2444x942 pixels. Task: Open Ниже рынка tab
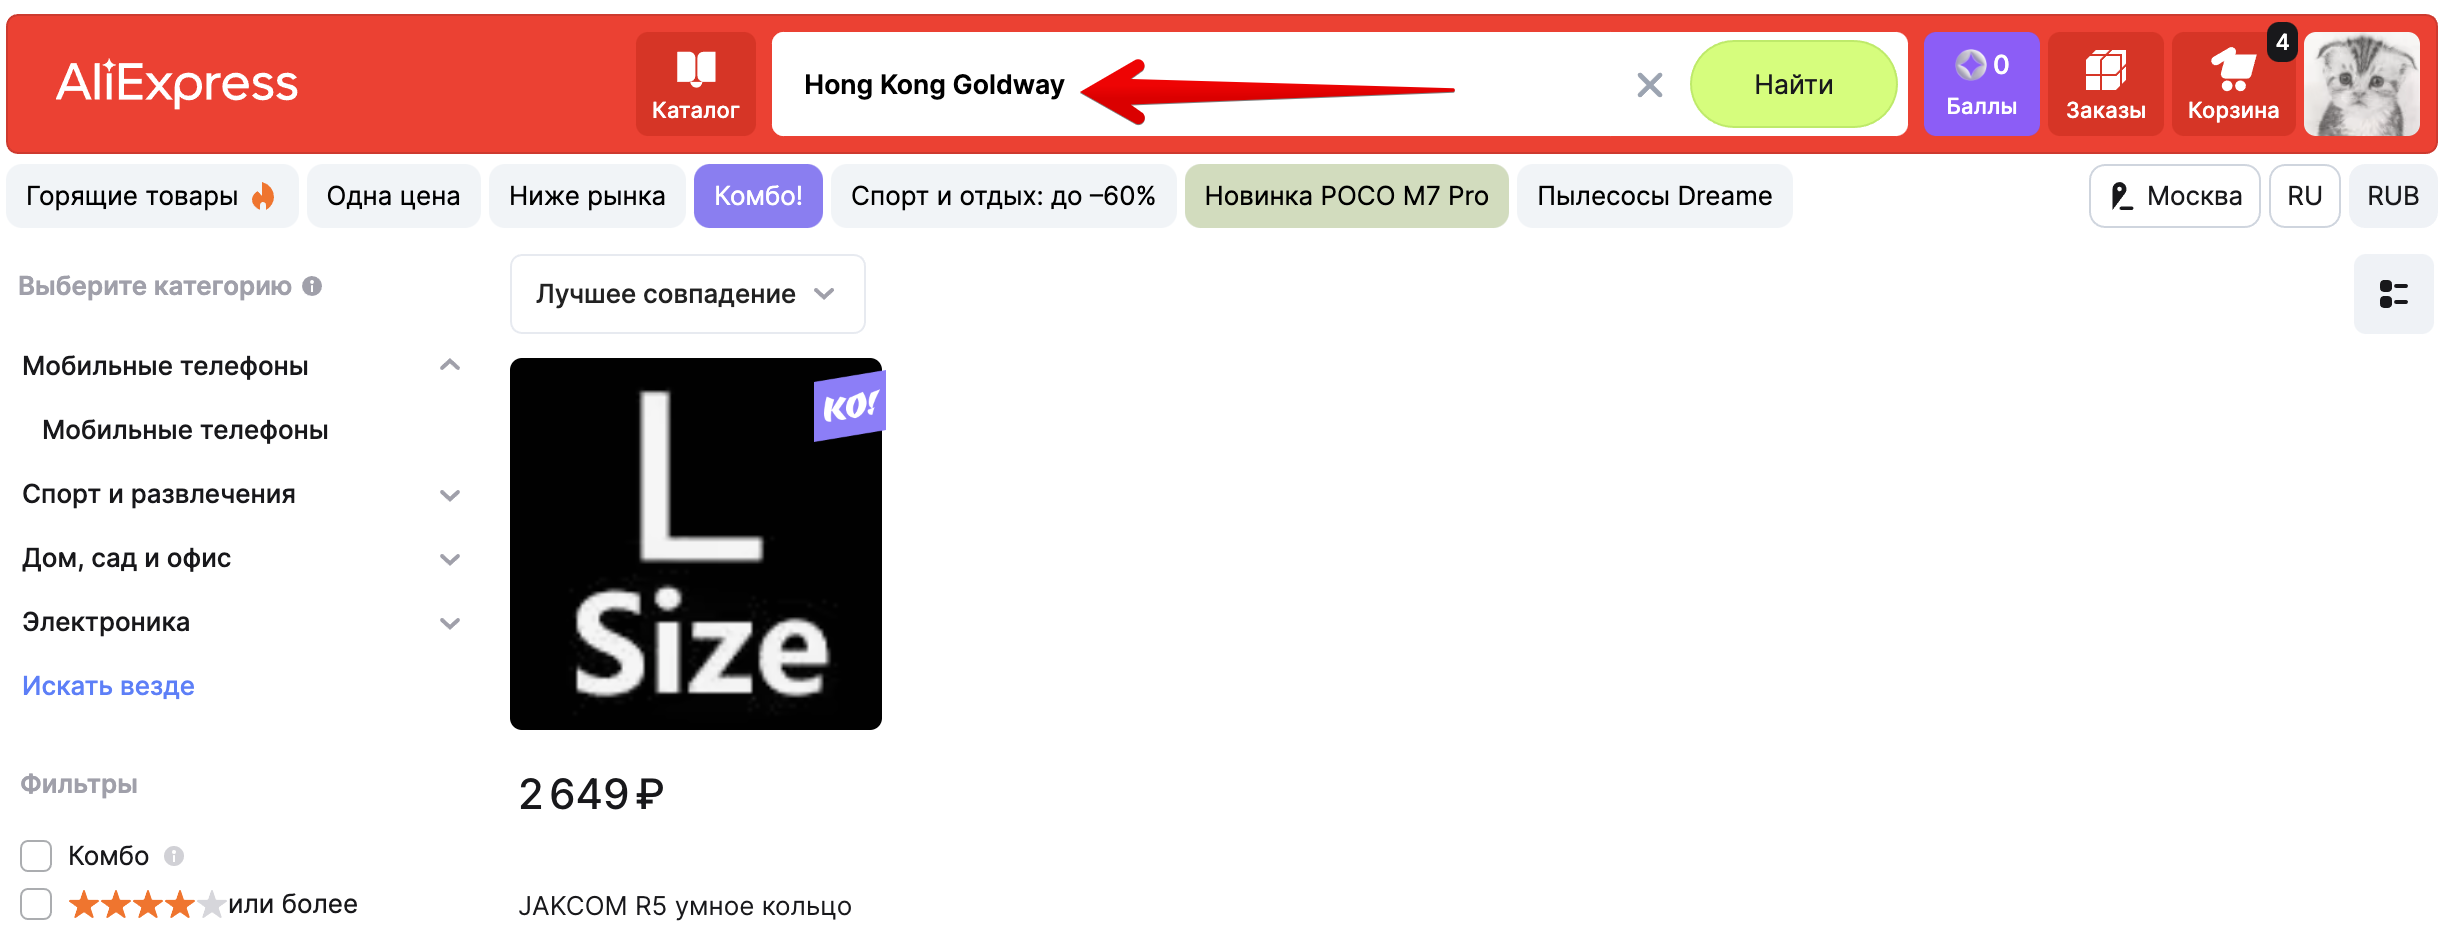click(587, 196)
